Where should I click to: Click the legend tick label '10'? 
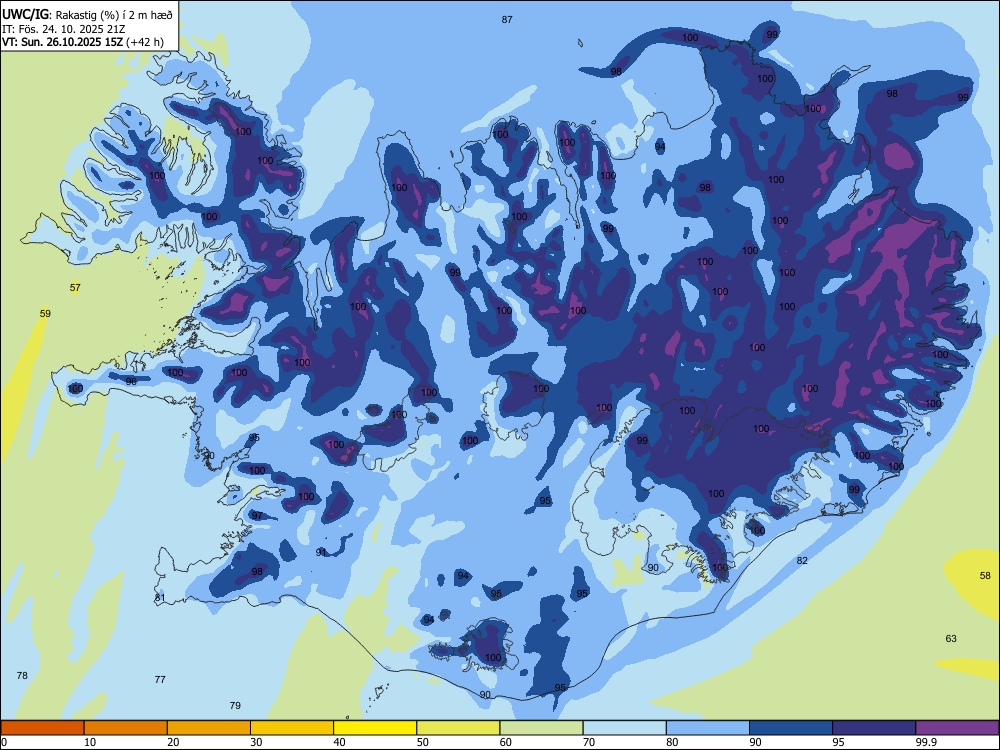click(x=90, y=742)
